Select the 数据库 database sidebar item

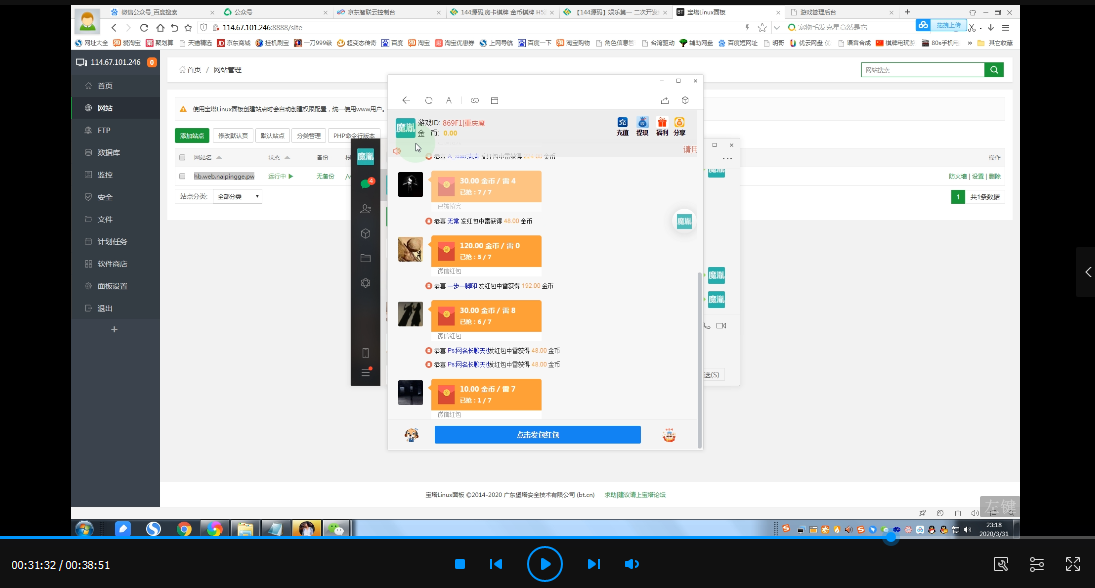pyautogui.click(x=108, y=152)
